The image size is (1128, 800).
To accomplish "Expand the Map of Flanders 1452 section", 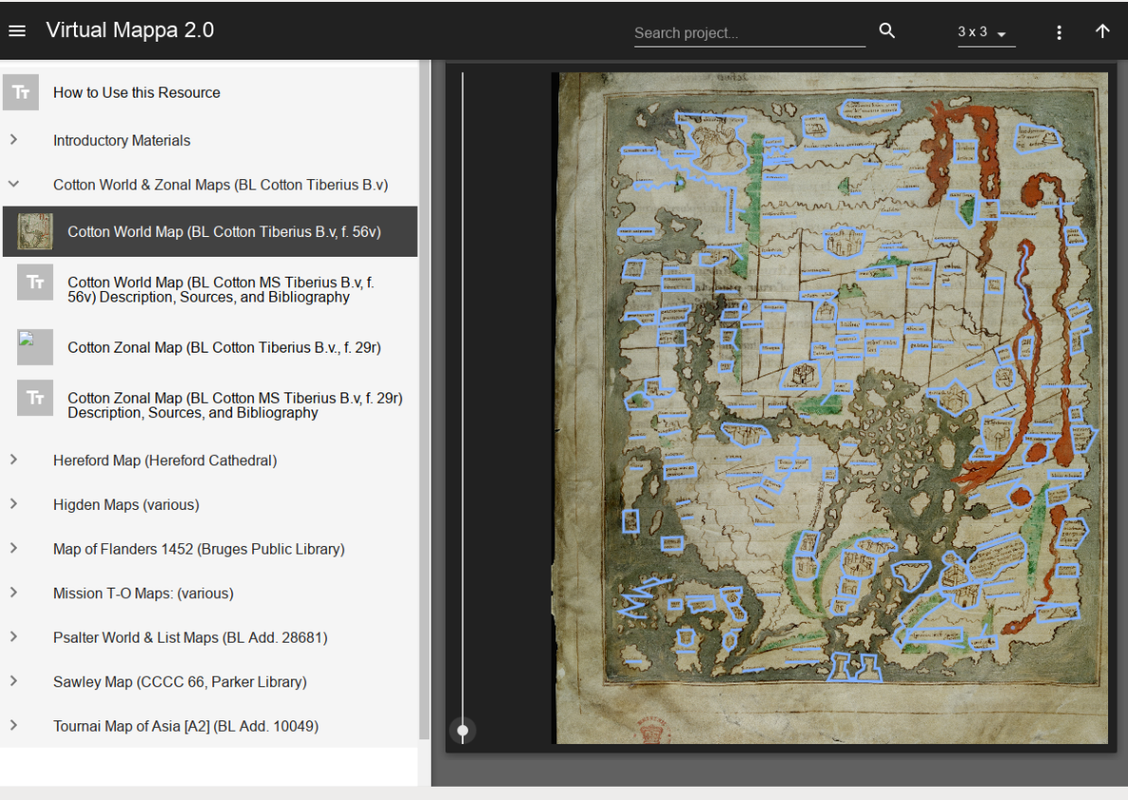I will (x=14, y=548).
